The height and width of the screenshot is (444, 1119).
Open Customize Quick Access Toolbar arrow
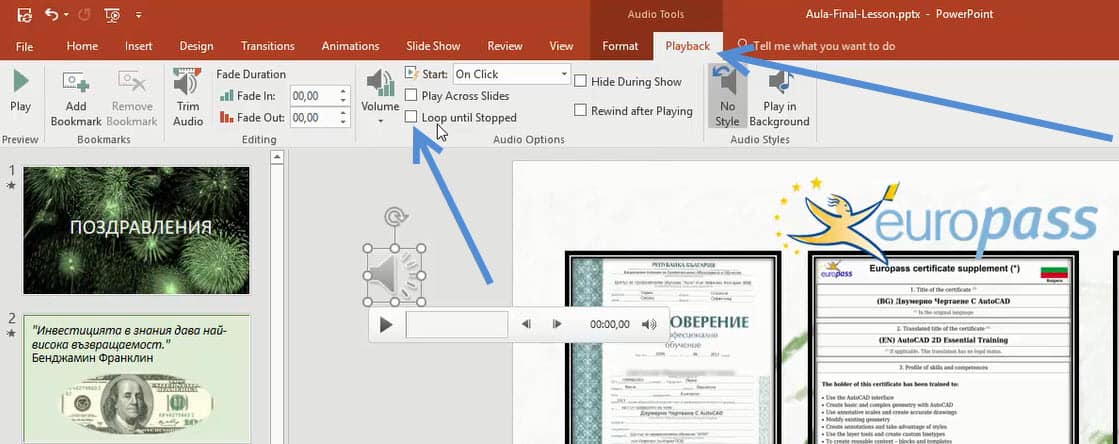(138, 14)
